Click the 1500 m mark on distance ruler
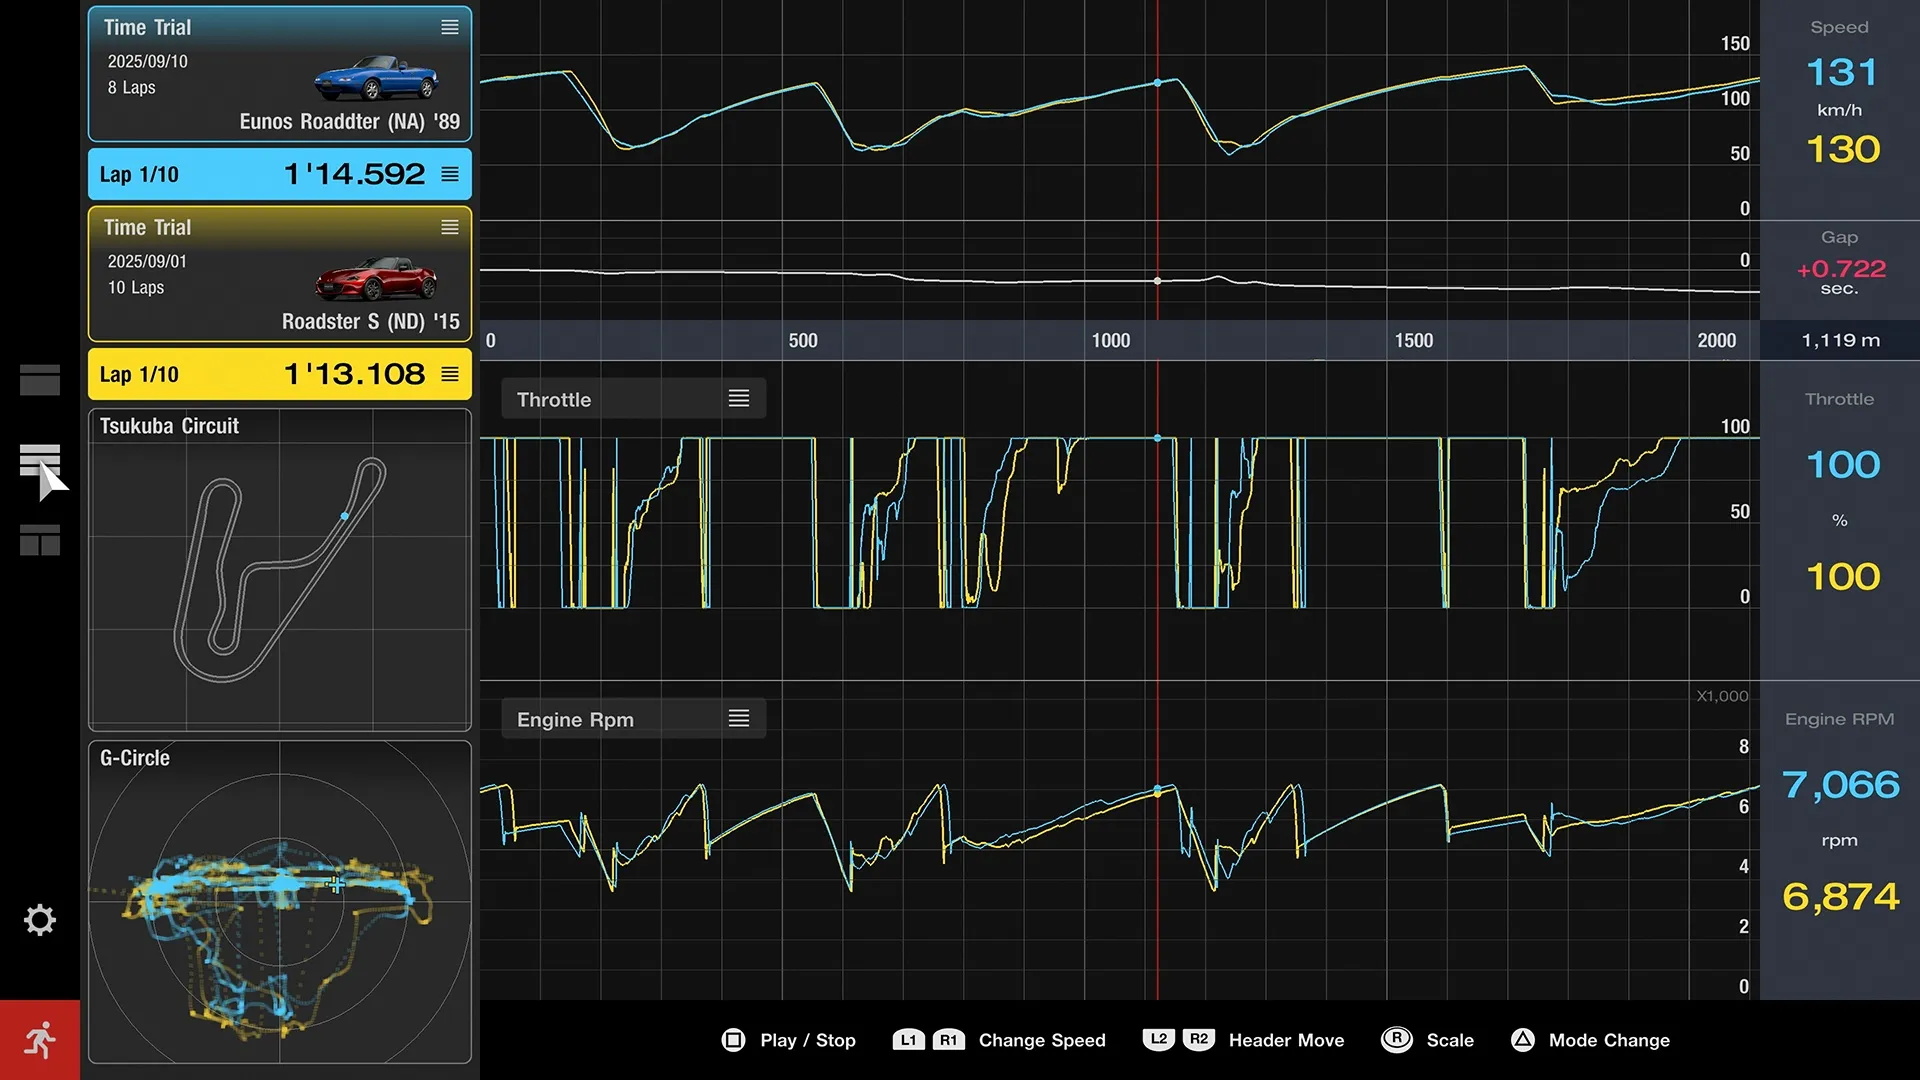 point(1413,341)
